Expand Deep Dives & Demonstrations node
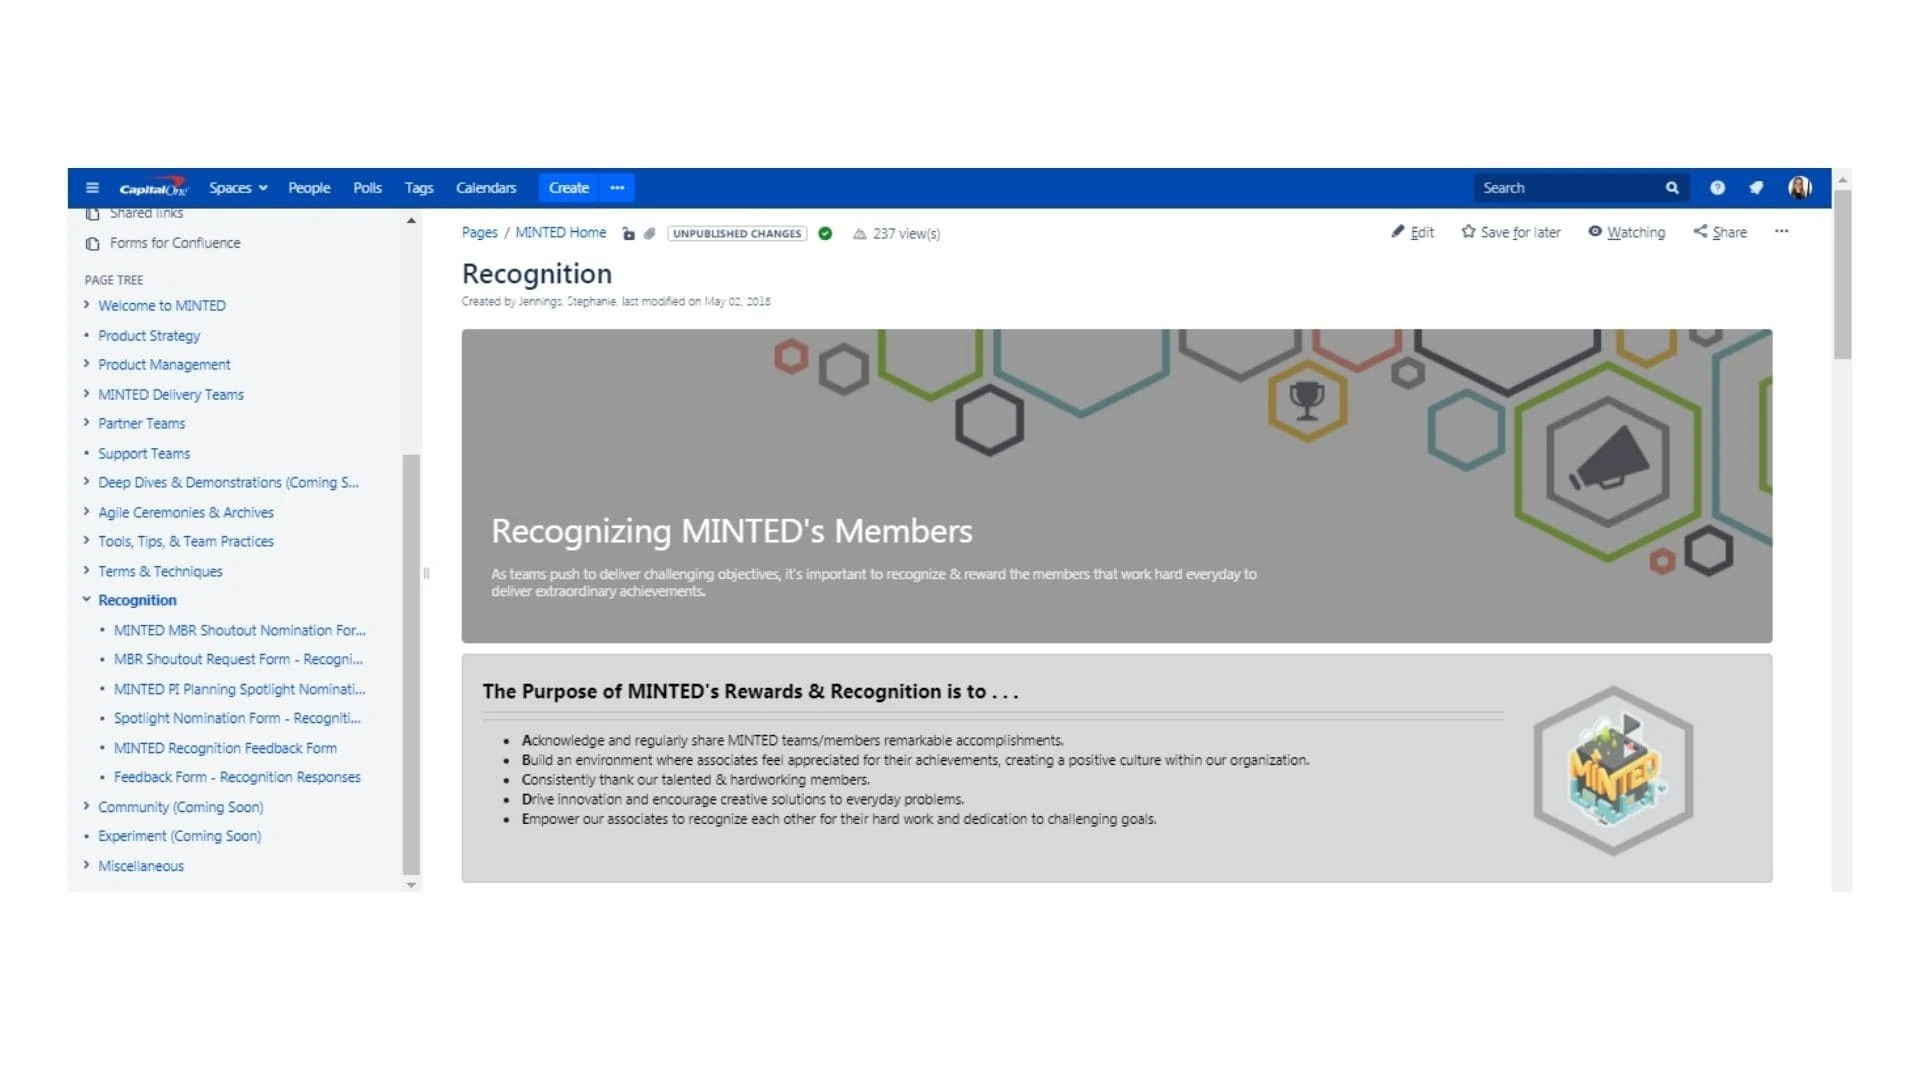This screenshot has height=1080, width=1920. coord(86,482)
